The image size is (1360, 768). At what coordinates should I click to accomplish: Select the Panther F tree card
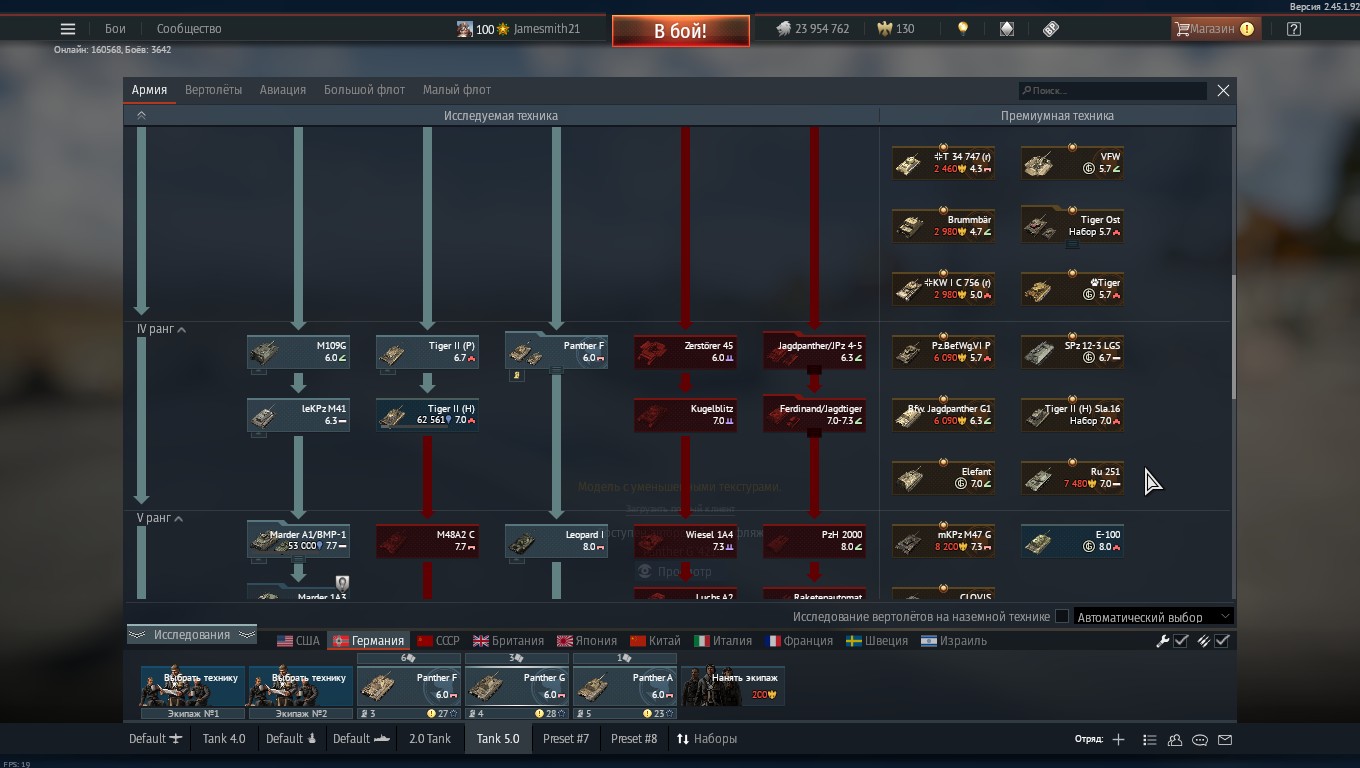coord(557,352)
